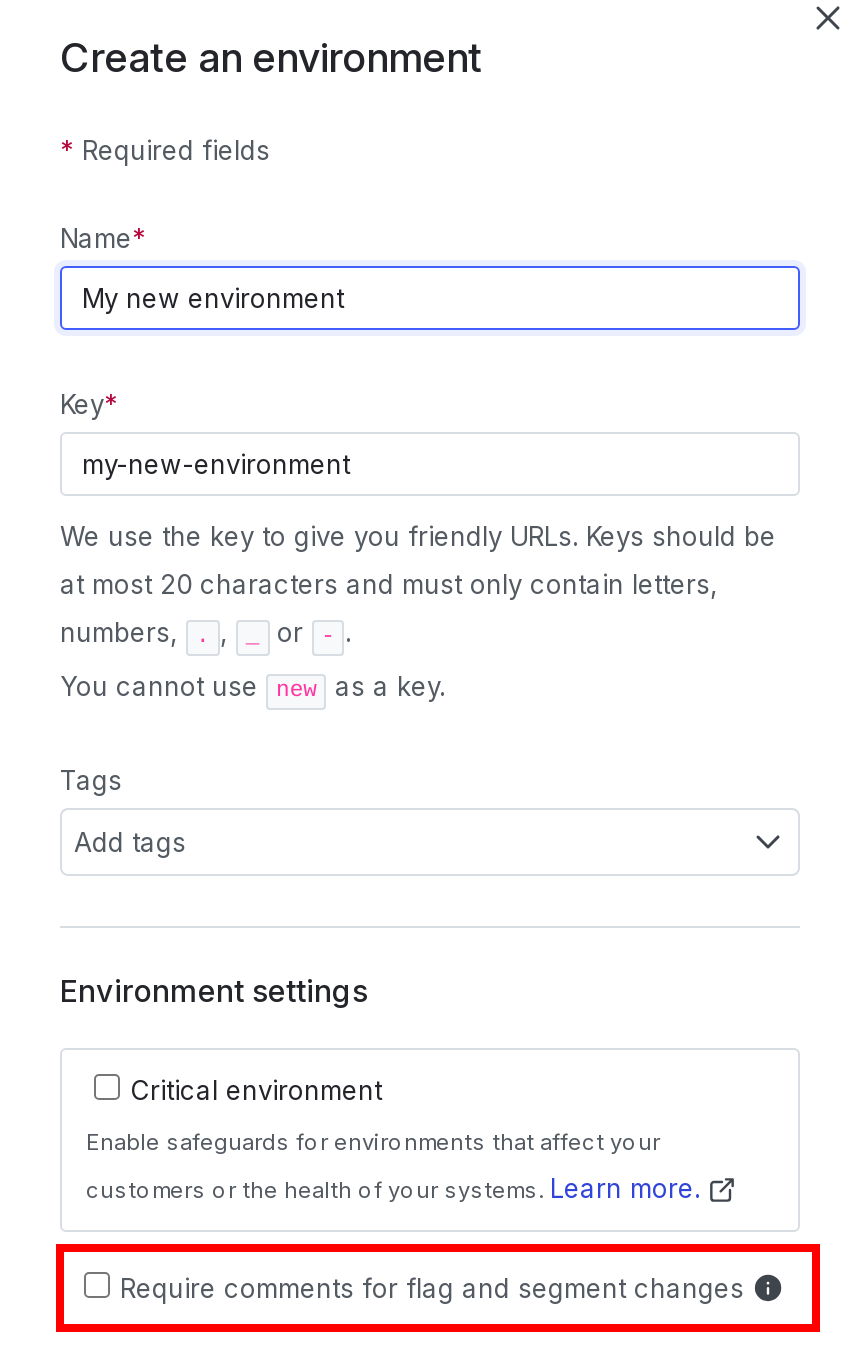The height and width of the screenshot is (1346, 860).
Task: Click the info icon next to Require comments
Action: 768,1288
